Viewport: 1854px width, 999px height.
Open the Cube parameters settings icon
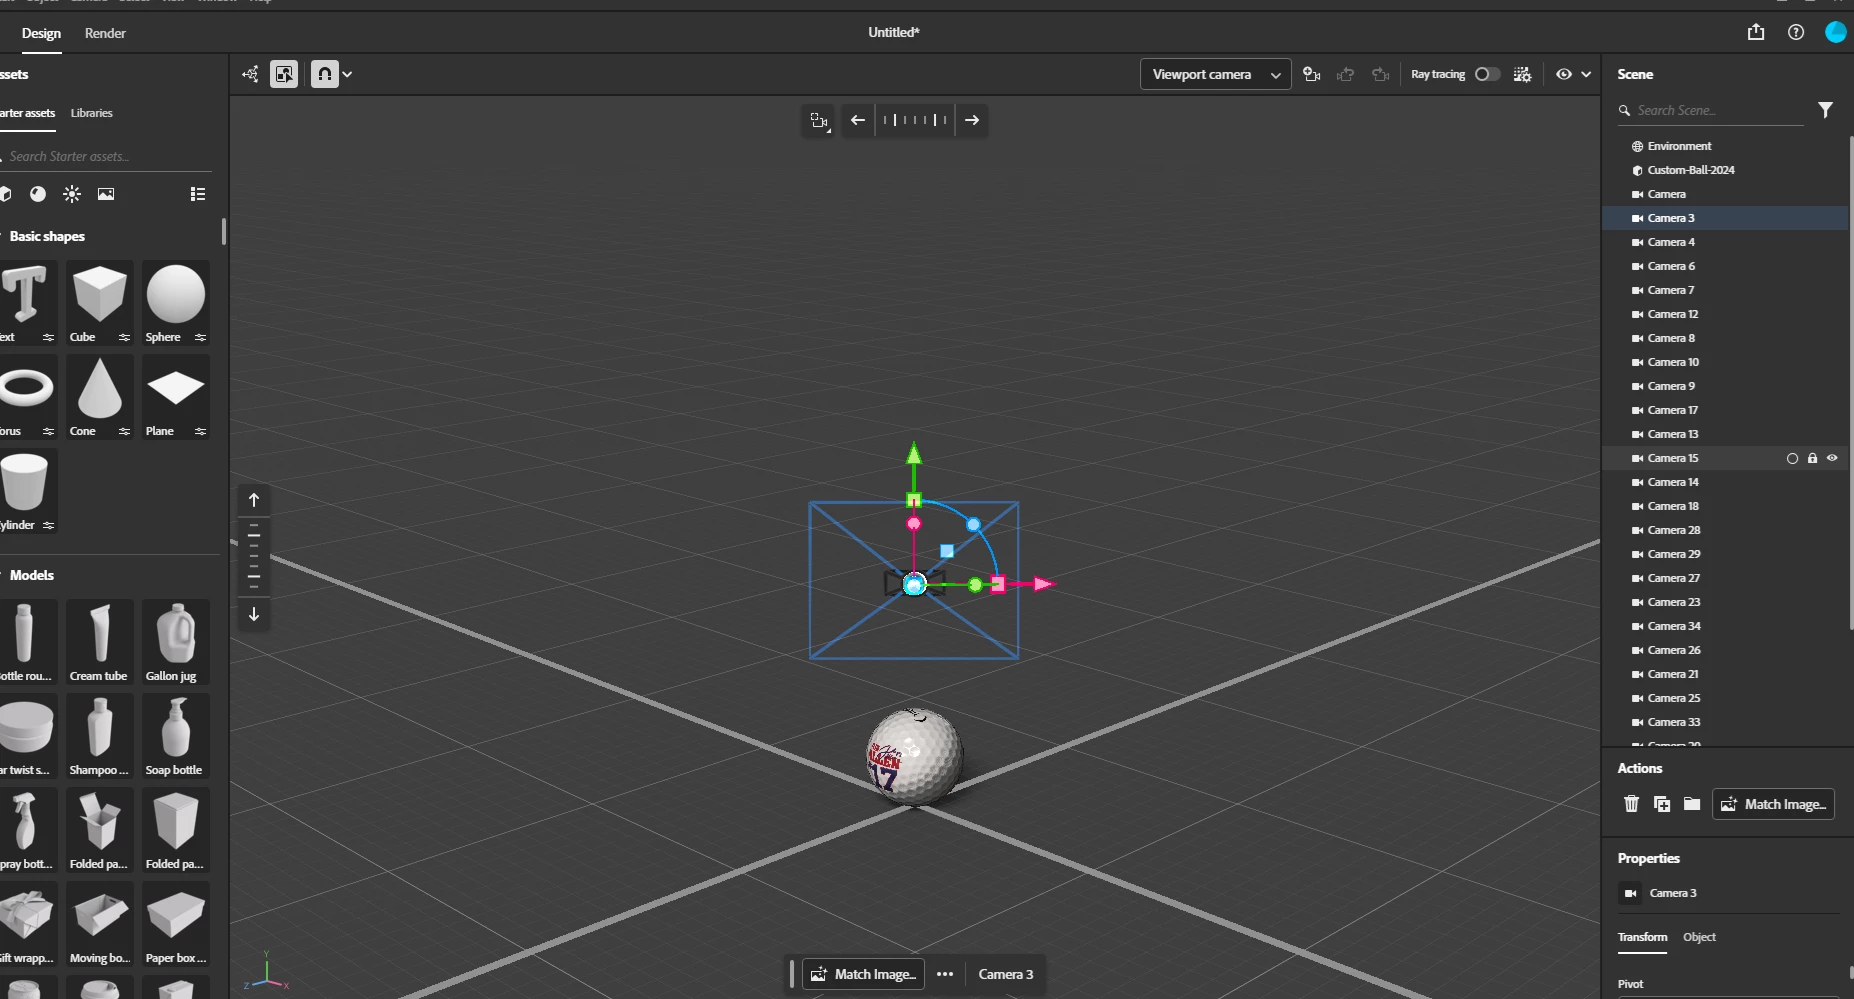pyautogui.click(x=124, y=337)
